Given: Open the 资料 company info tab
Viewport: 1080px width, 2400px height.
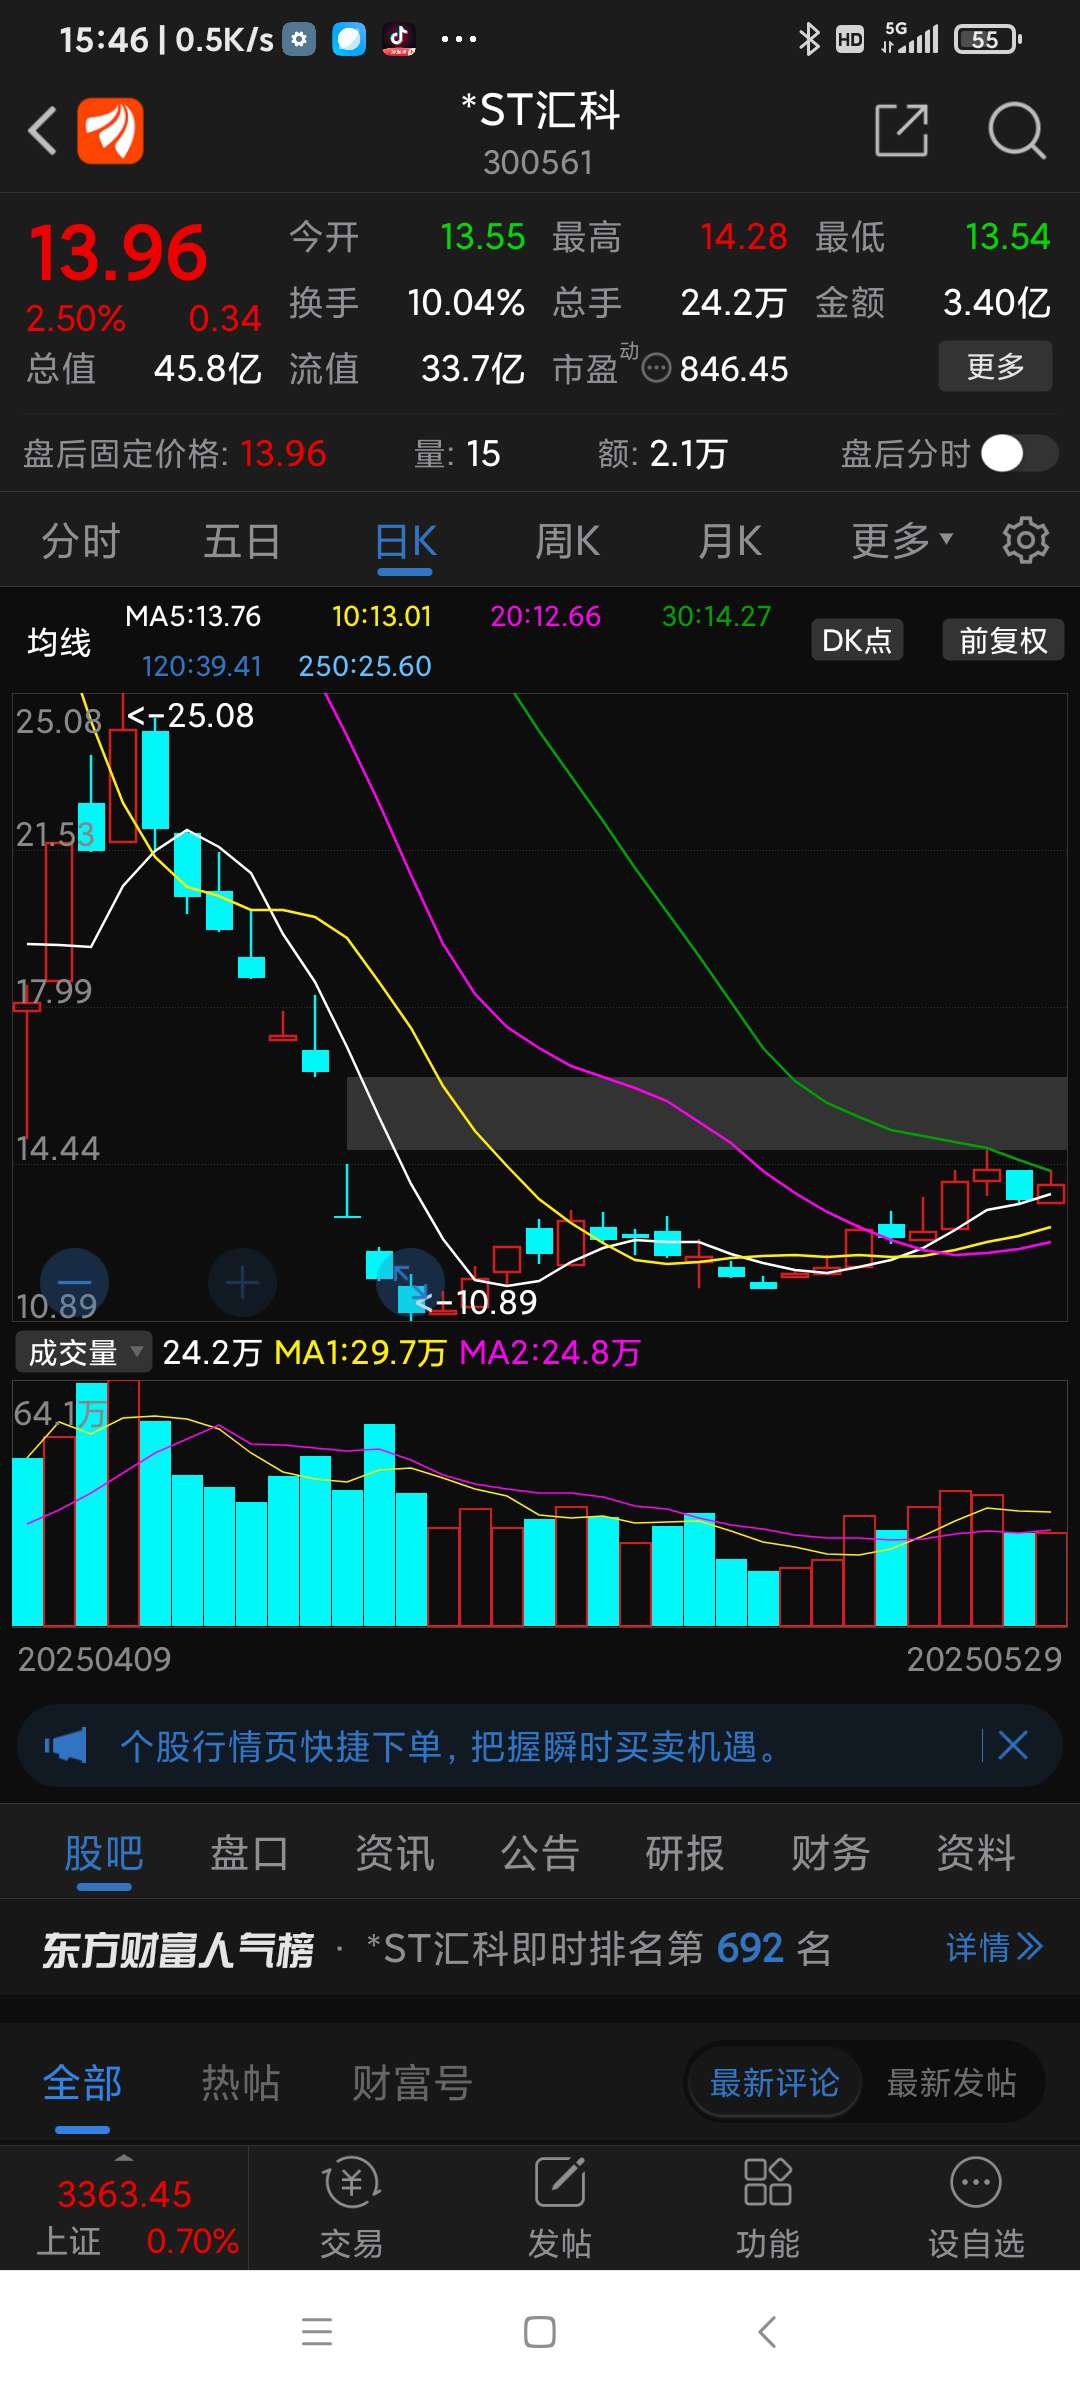Looking at the screenshot, I should (976, 1853).
